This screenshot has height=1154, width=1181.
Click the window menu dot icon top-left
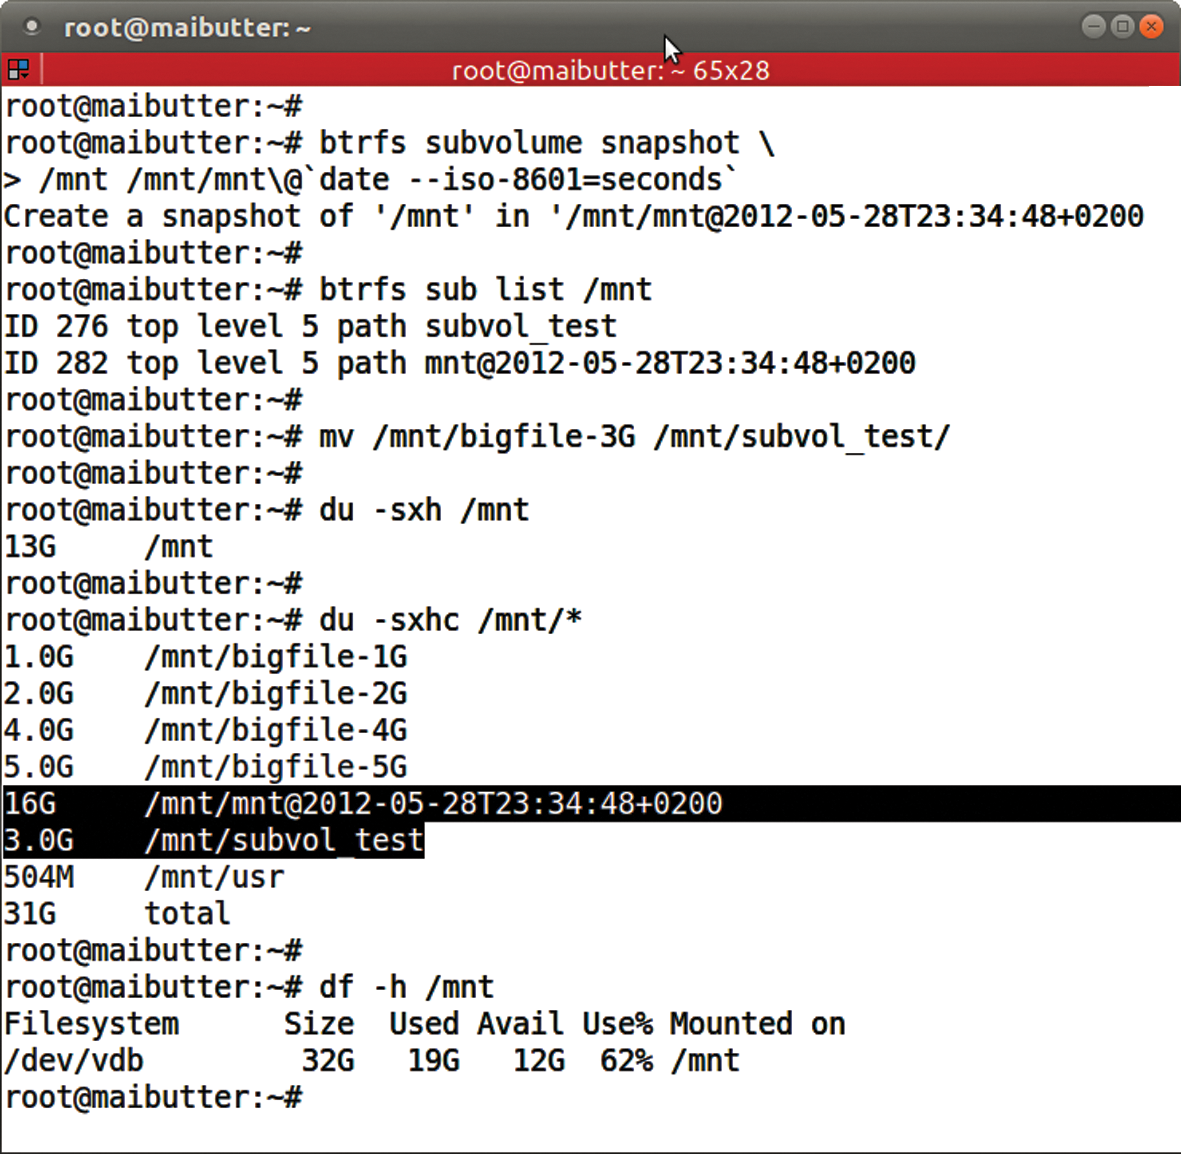pos(31,26)
